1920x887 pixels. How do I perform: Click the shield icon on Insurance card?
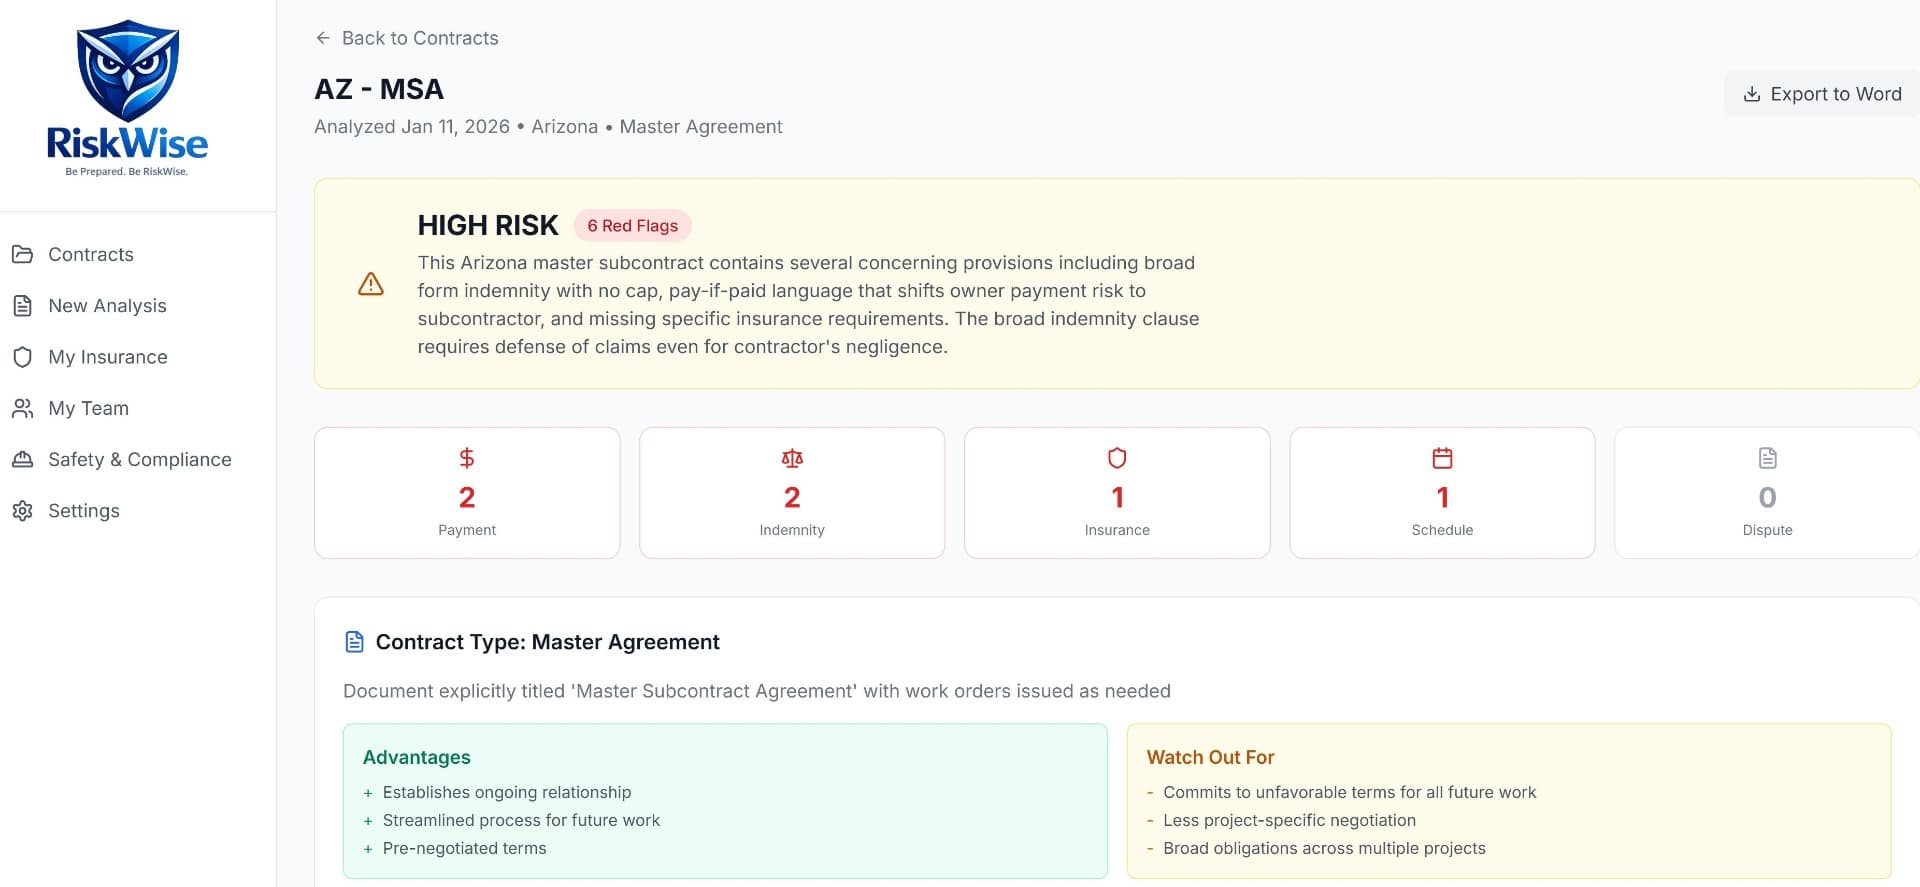tap(1117, 458)
